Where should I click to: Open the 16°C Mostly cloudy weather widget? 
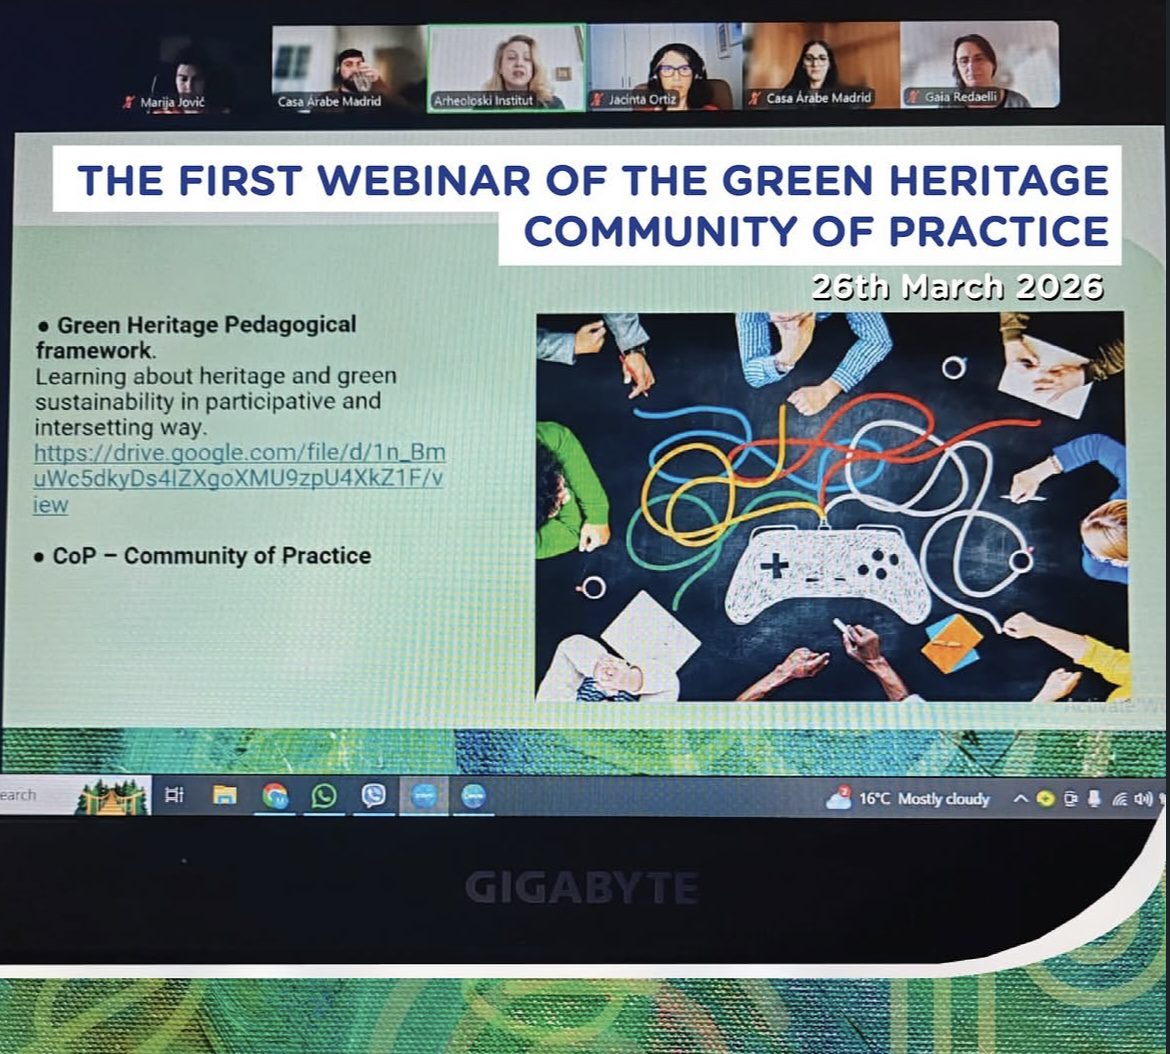point(908,799)
